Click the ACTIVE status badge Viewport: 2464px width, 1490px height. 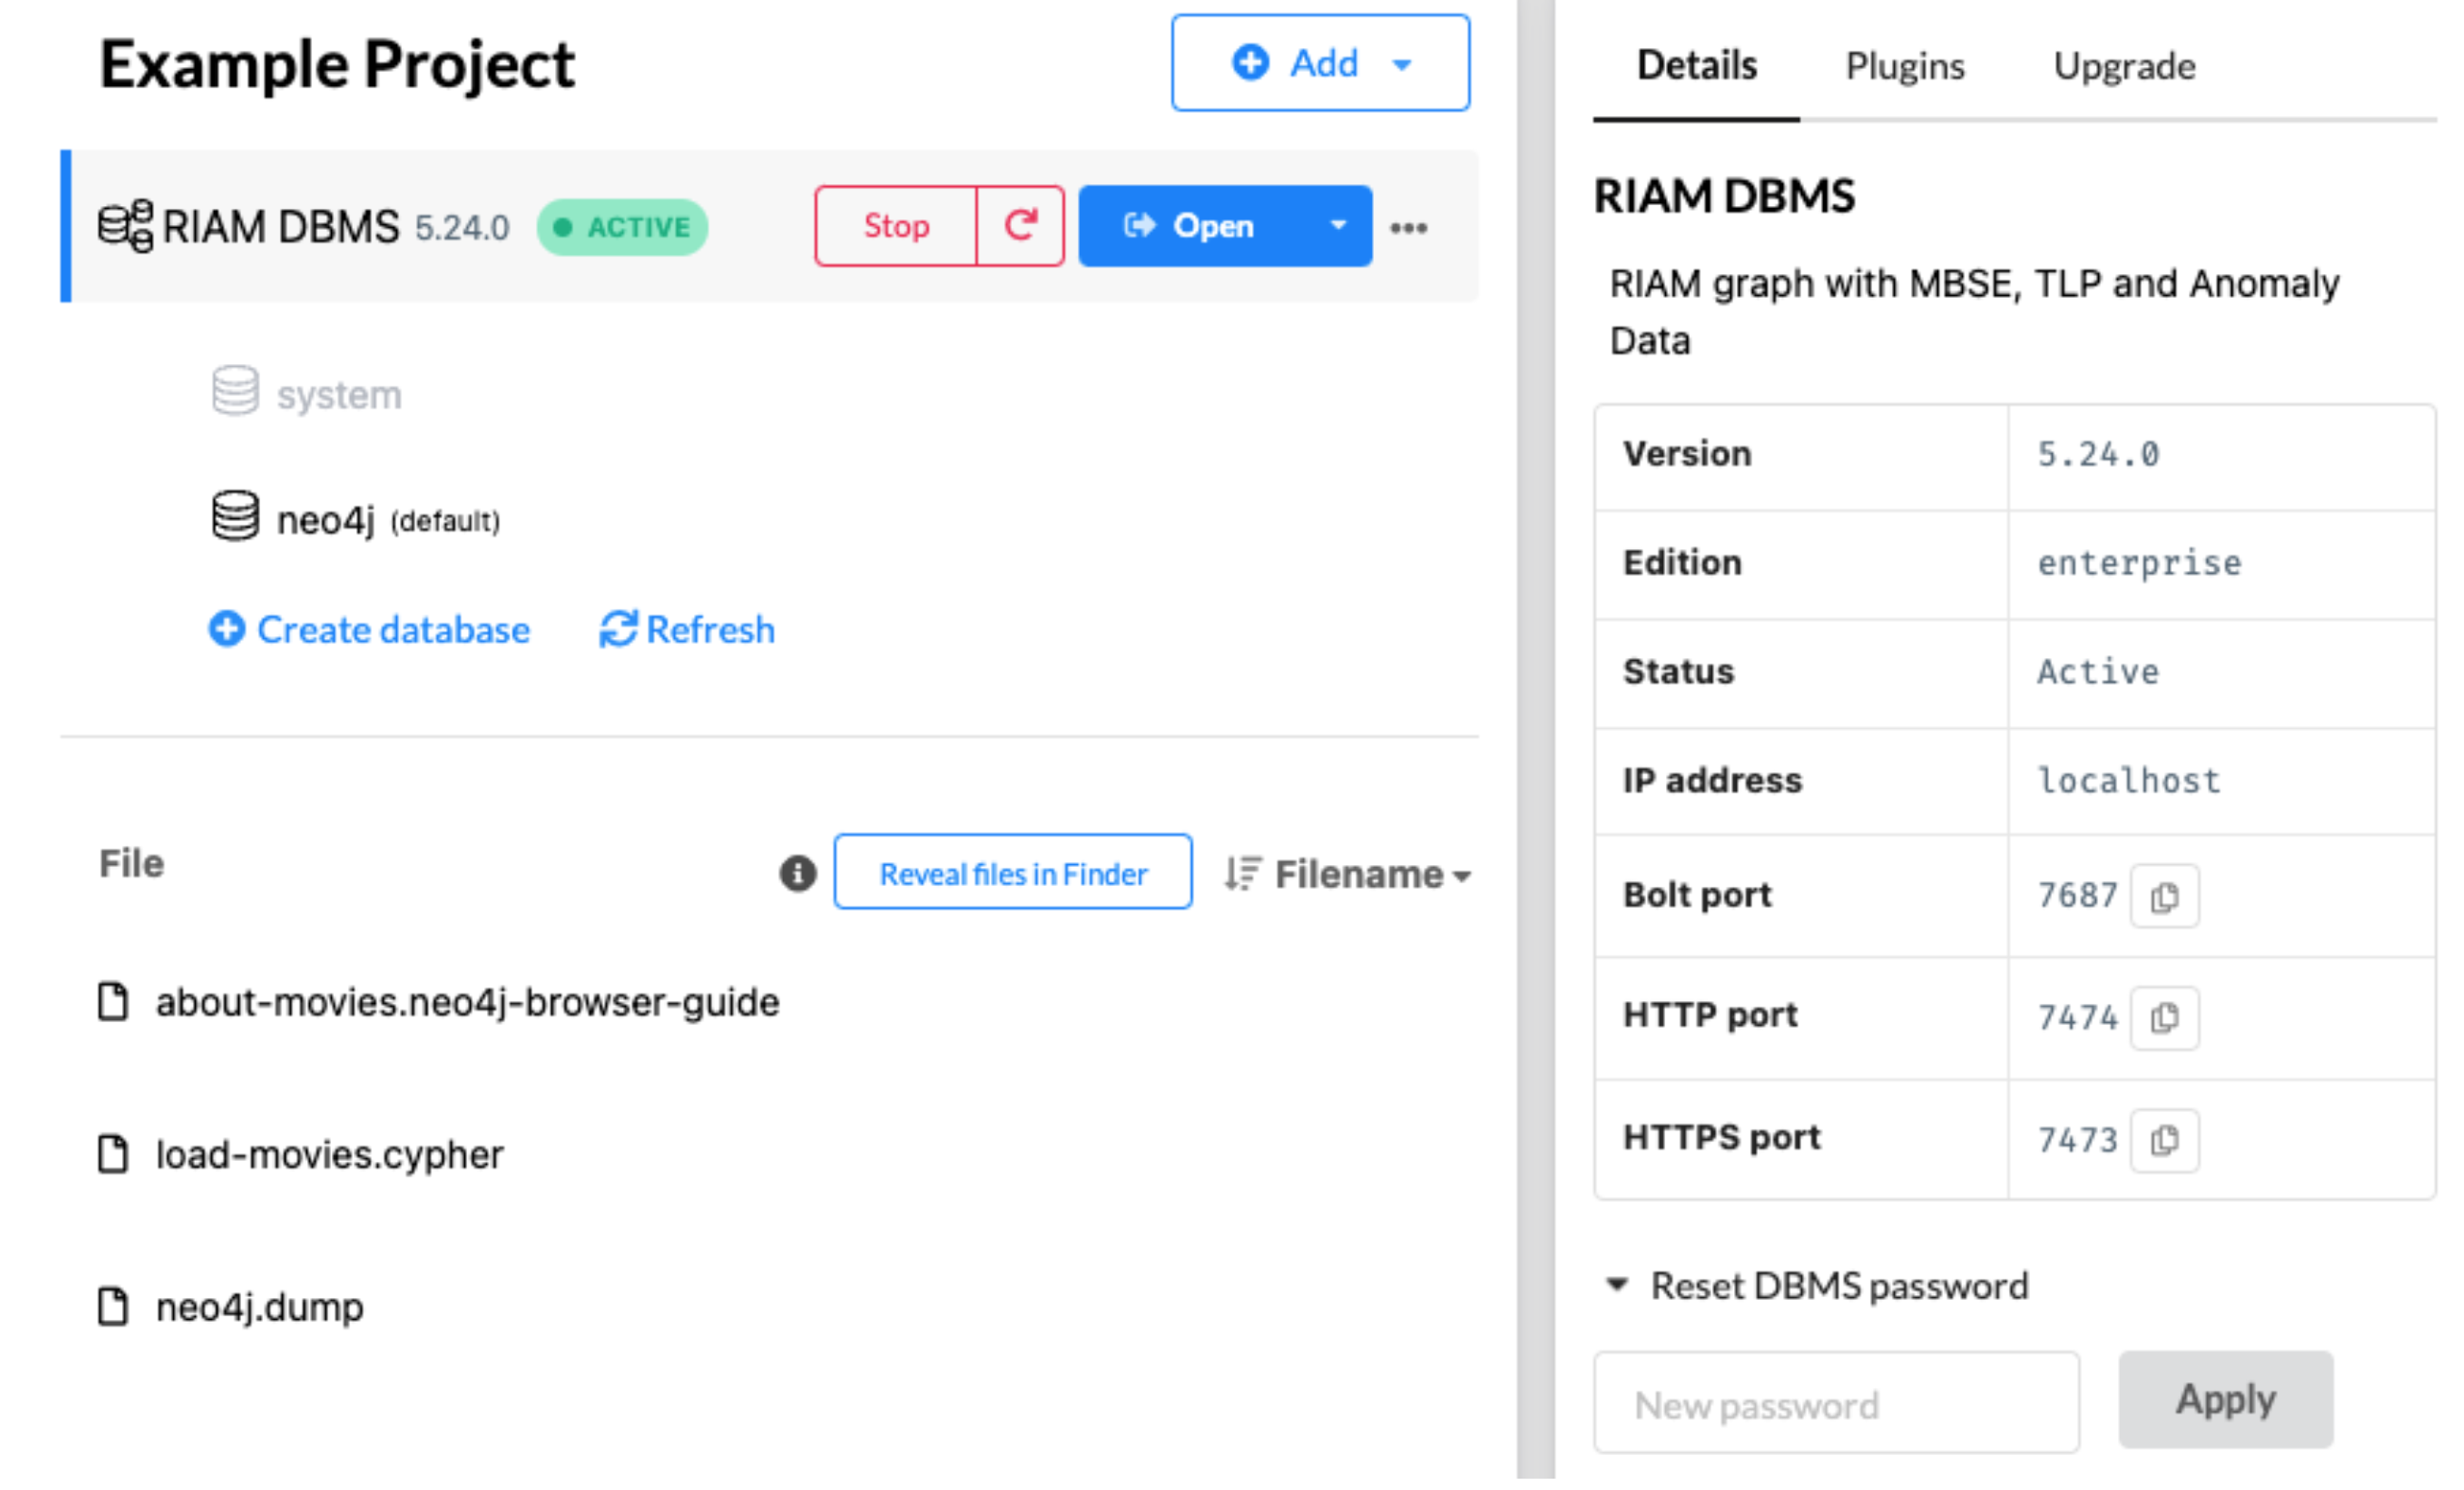(x=622, y=227)
